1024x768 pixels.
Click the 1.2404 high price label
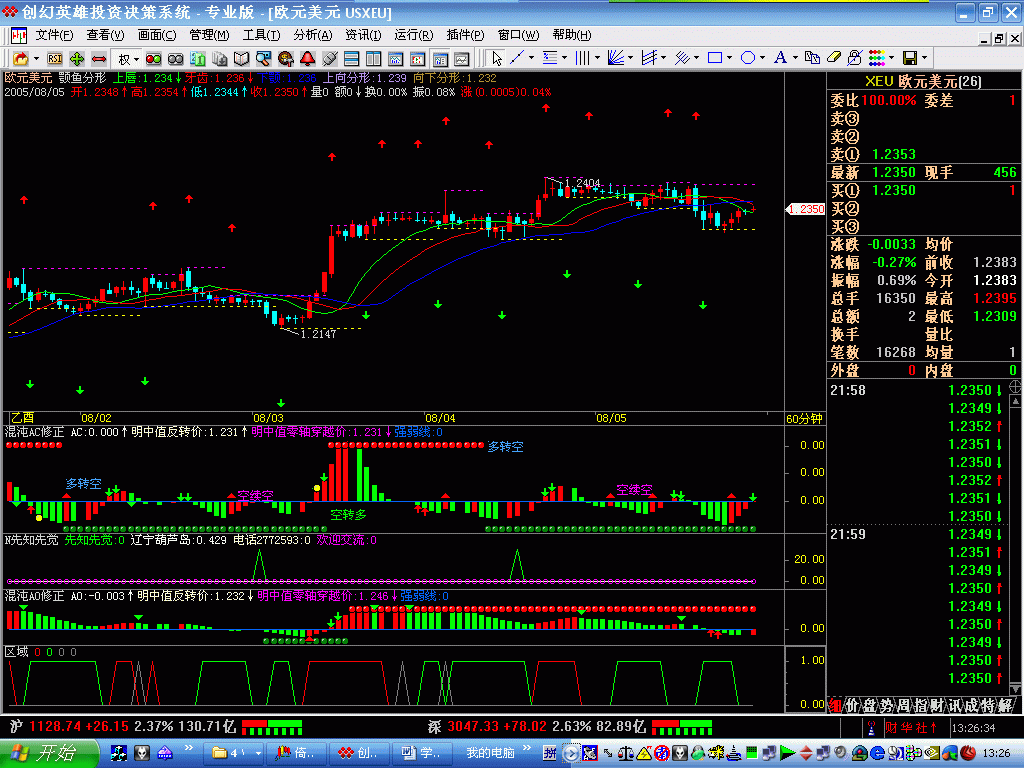(582, 183)
